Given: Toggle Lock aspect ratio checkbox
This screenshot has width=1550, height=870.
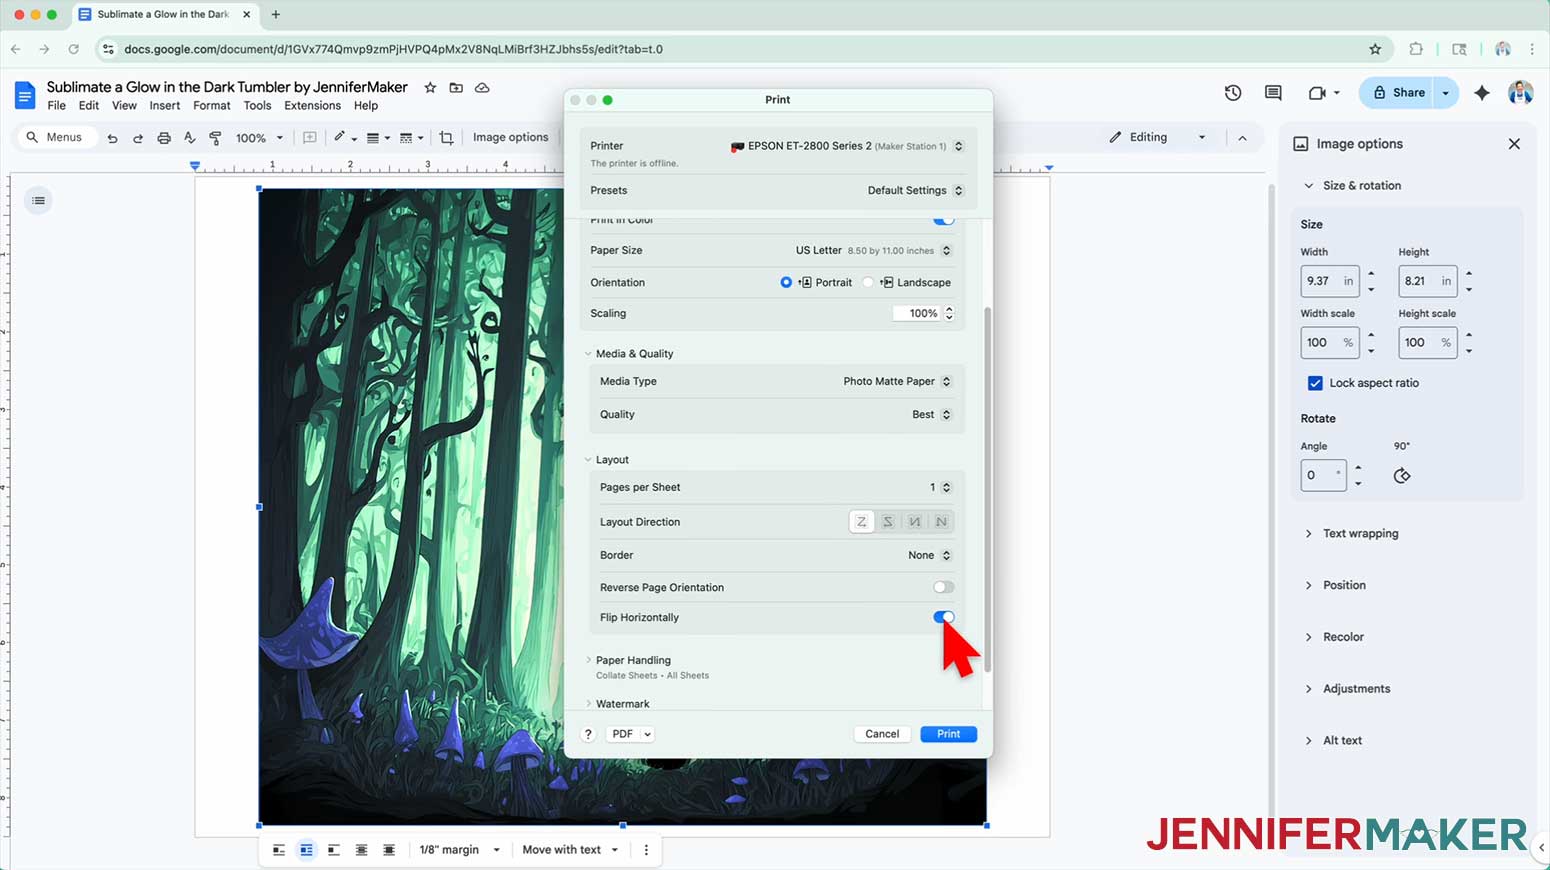Looking at the screenshot, I should coord(1315,383).
